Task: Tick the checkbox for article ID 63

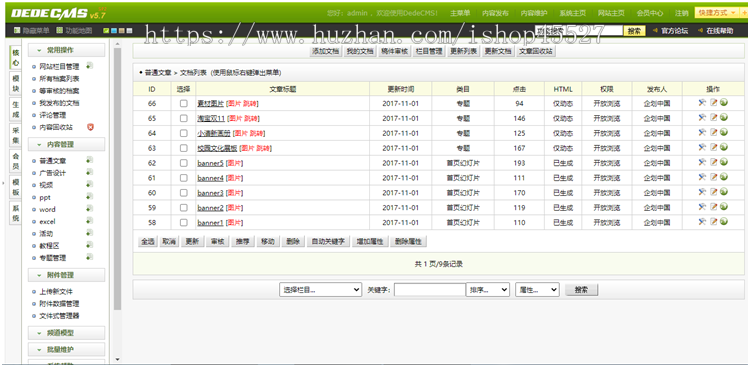Action: click(184, 148)
